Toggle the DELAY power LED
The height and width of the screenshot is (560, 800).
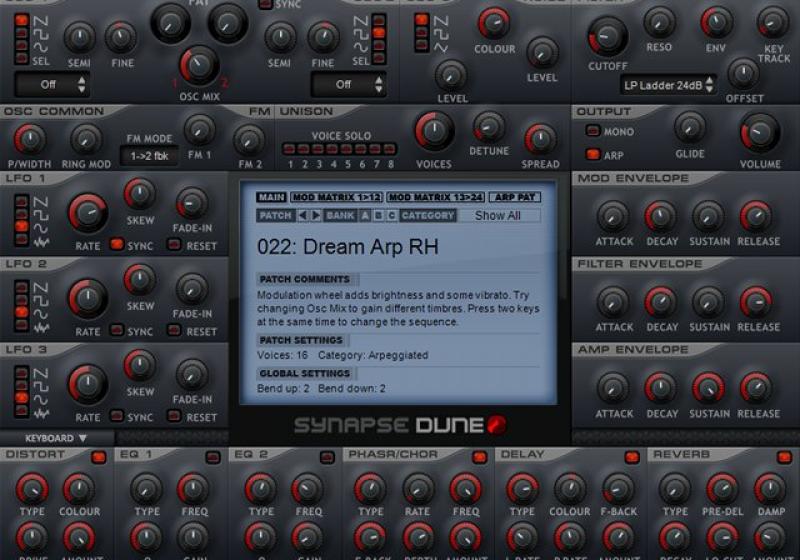coord(632,457)
